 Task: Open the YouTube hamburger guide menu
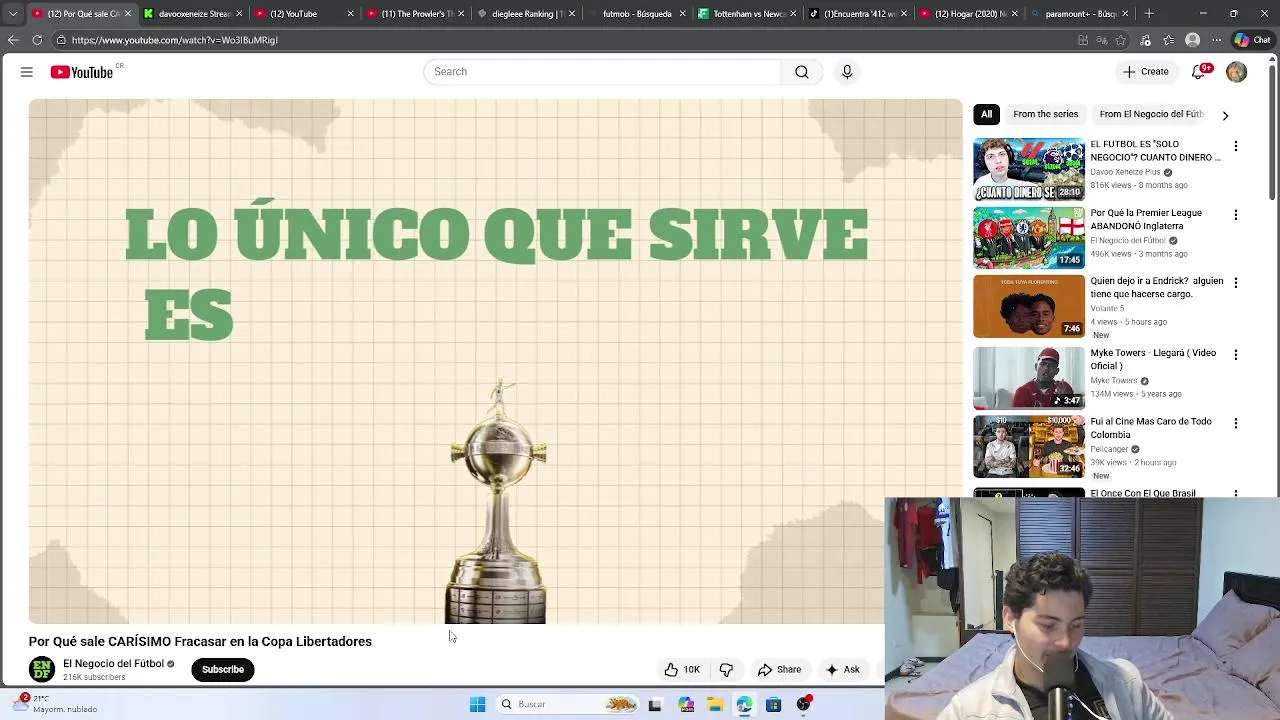click(x=27, y=72)
